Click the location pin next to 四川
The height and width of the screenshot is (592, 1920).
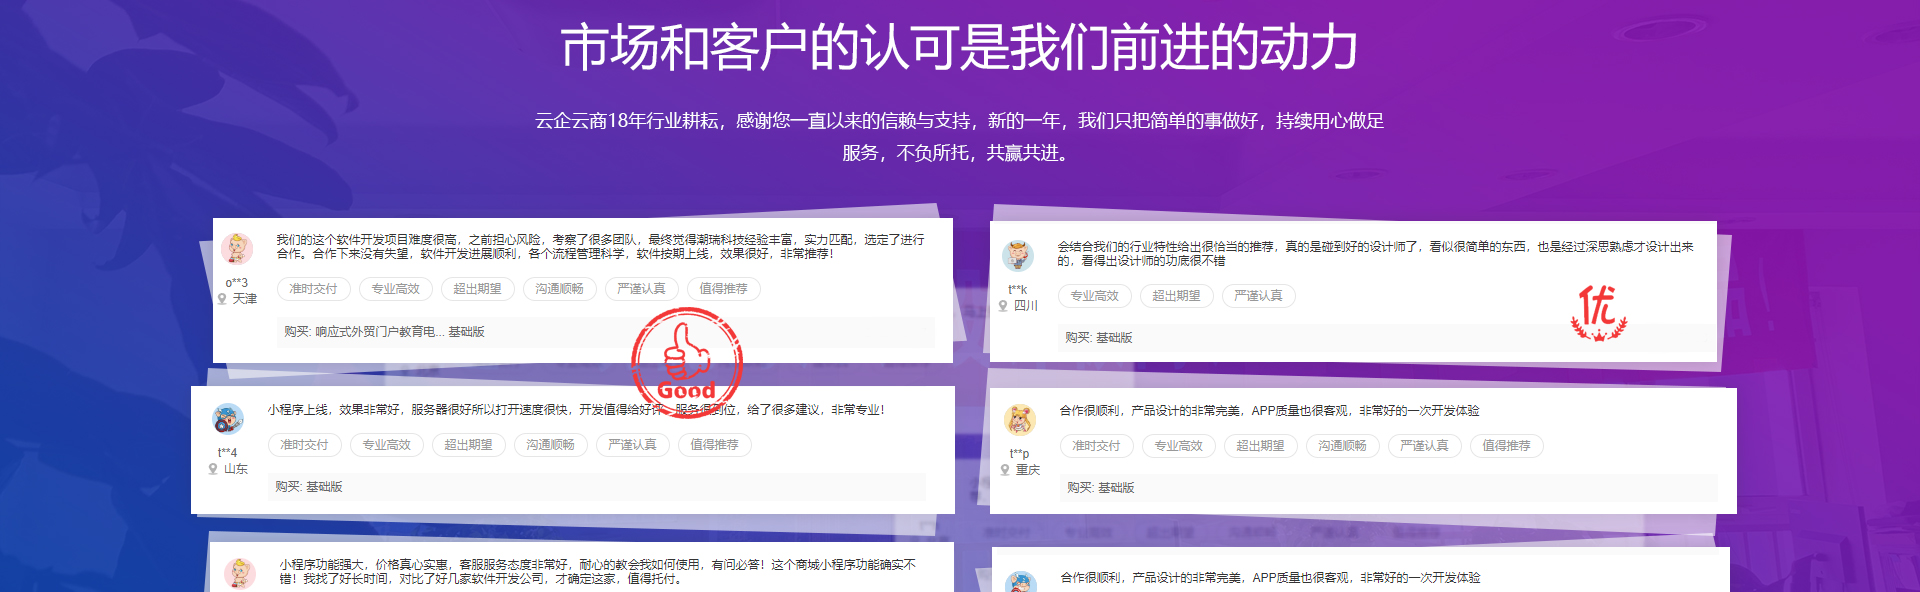[1003, 306]
